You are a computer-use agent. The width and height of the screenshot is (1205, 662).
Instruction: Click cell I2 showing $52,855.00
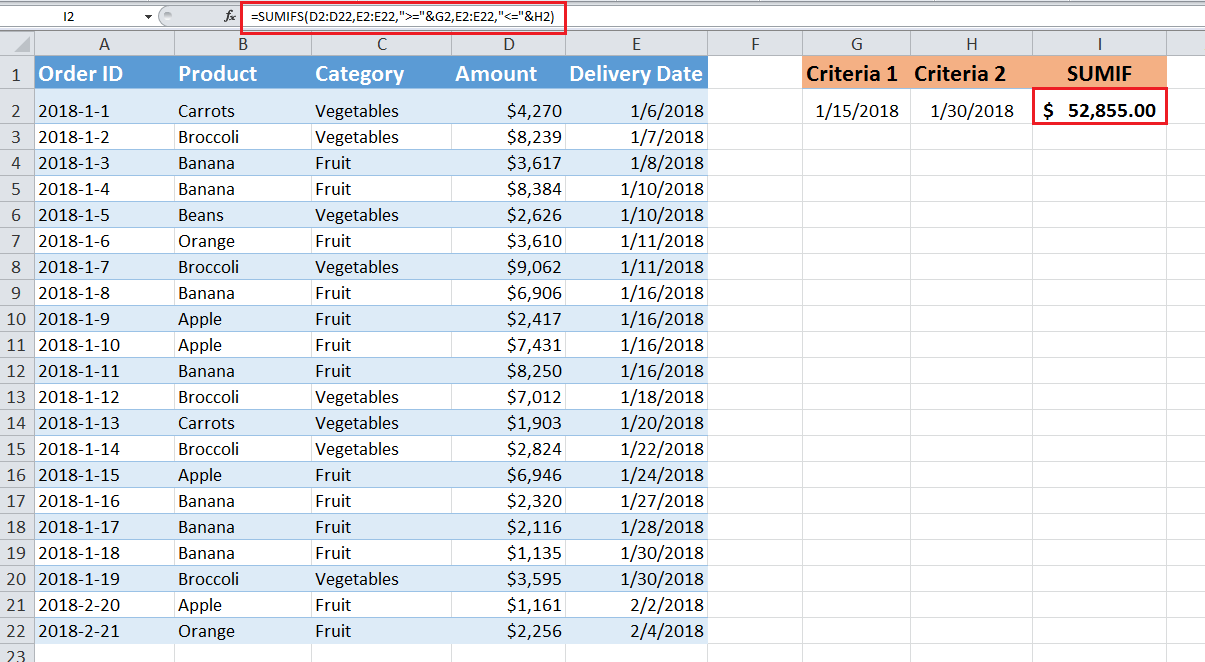tap(1099, 110)
